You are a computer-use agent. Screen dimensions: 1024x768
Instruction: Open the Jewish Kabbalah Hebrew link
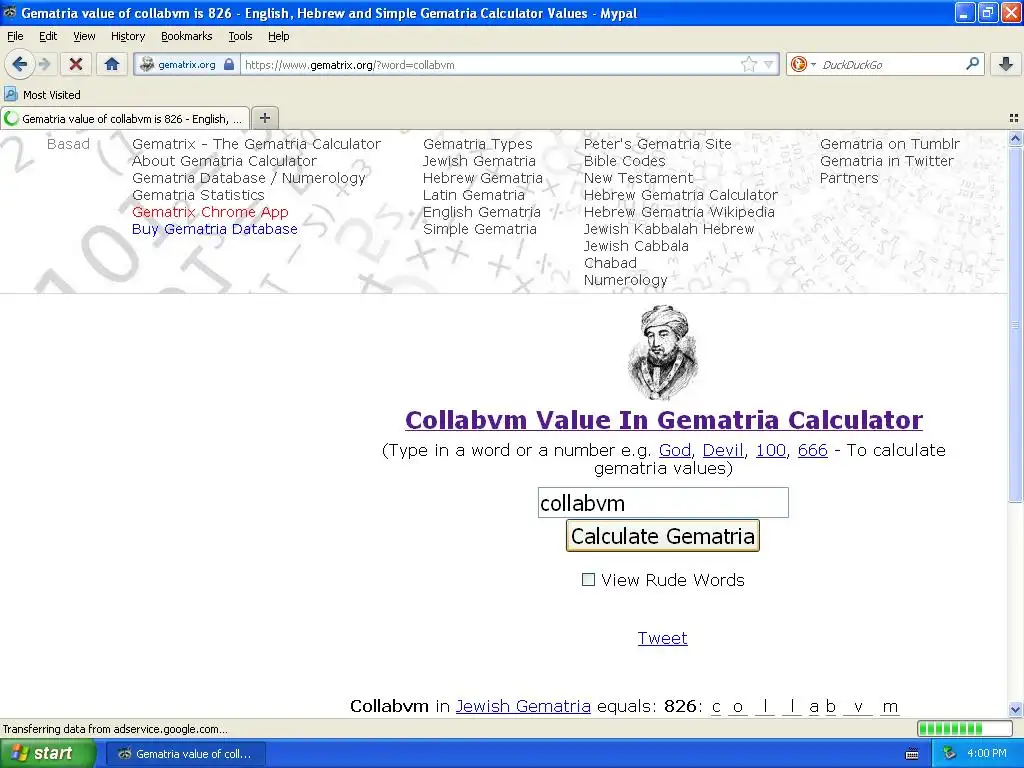click(669, 229)
